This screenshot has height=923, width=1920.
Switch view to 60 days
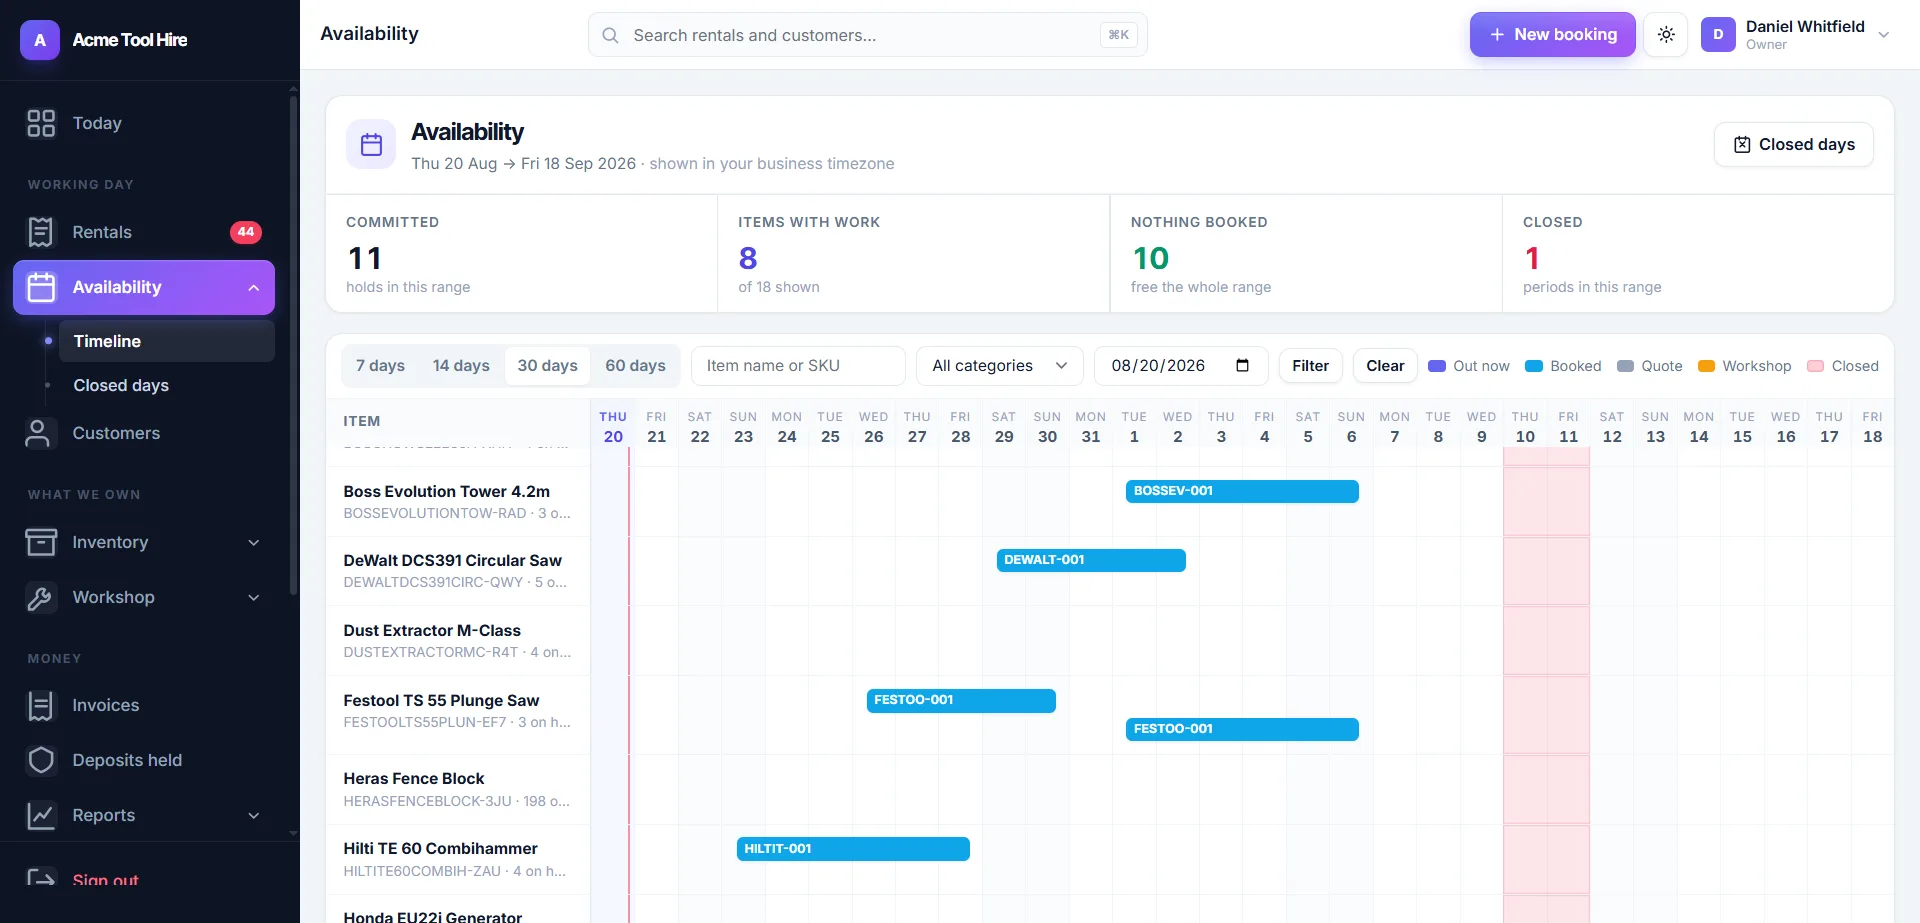(635, 366)
